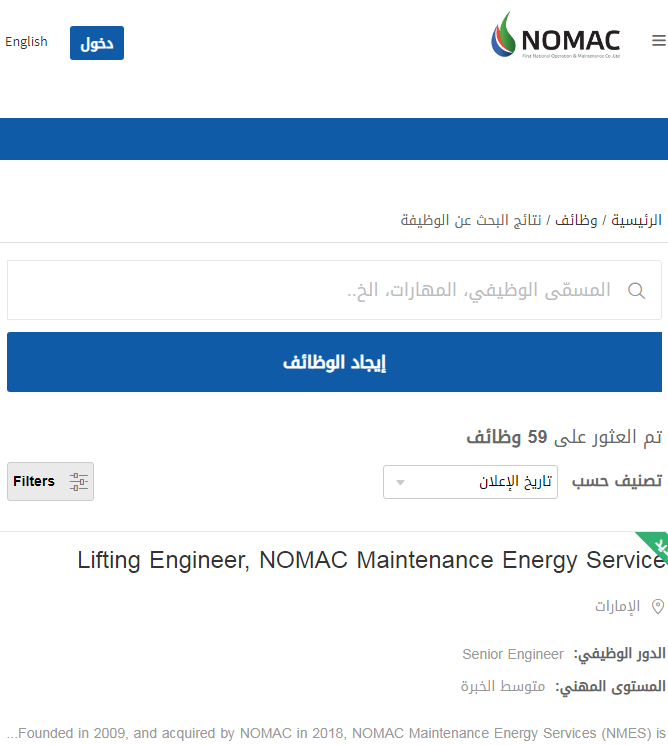Click the magnifier search icon
Image resolution: width=668 pixels, height=745 pixels.
[636, 291]
